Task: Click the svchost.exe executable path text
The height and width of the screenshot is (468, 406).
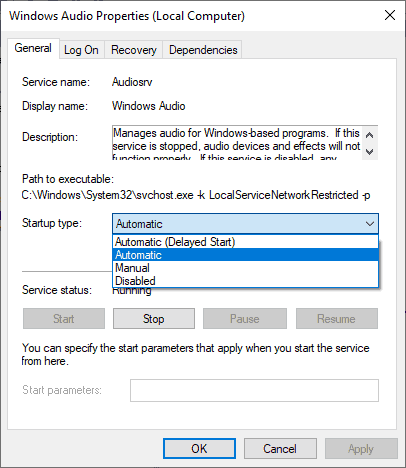Action: [x=196, y=195]
